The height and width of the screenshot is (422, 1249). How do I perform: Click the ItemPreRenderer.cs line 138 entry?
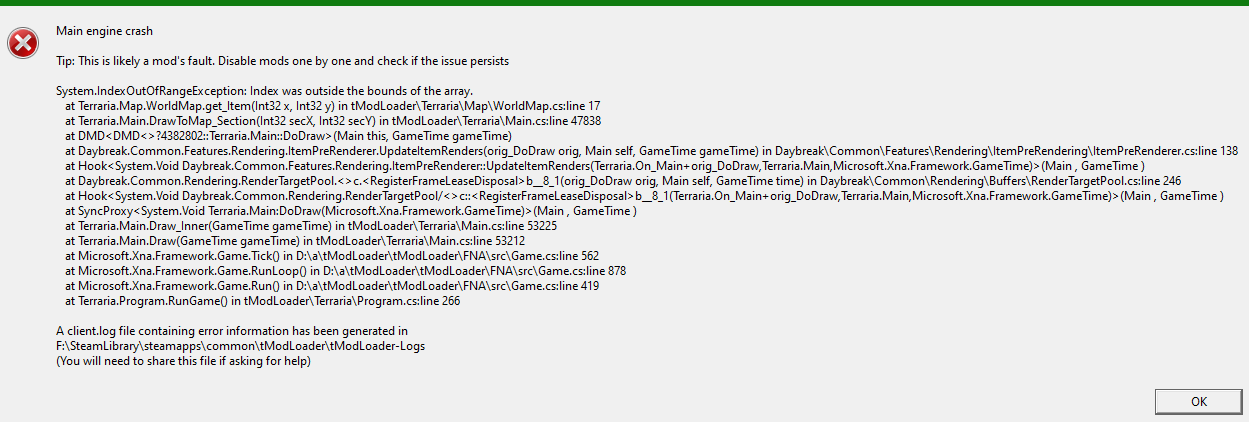click(x=651, y=151)
